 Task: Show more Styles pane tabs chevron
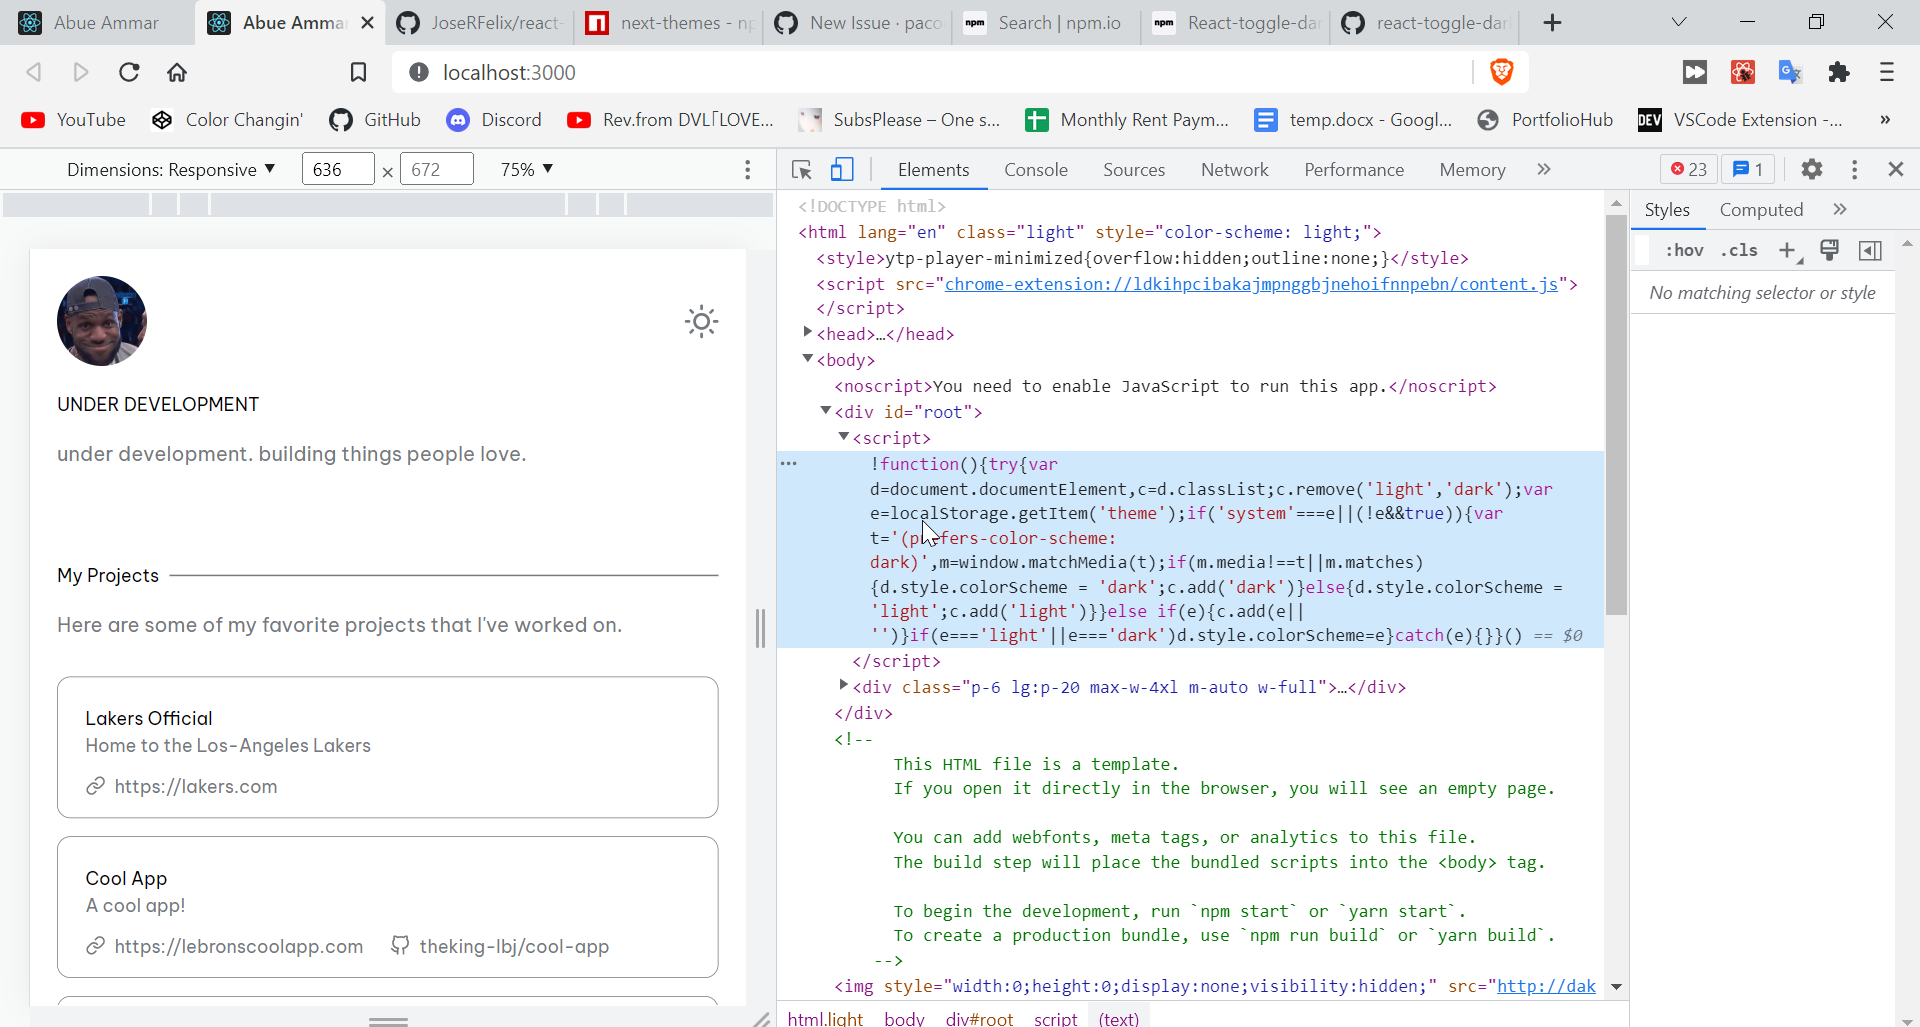click(1839, 210)
